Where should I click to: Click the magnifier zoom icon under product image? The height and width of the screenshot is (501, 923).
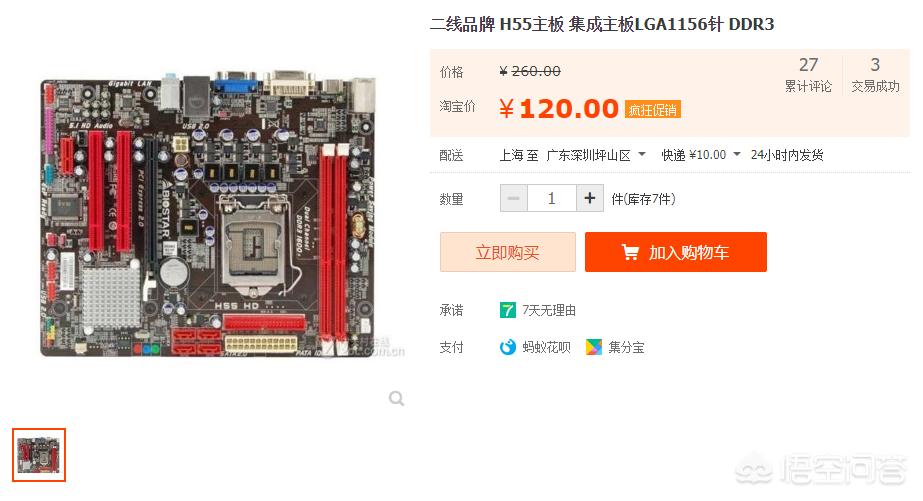click(397, 399)
